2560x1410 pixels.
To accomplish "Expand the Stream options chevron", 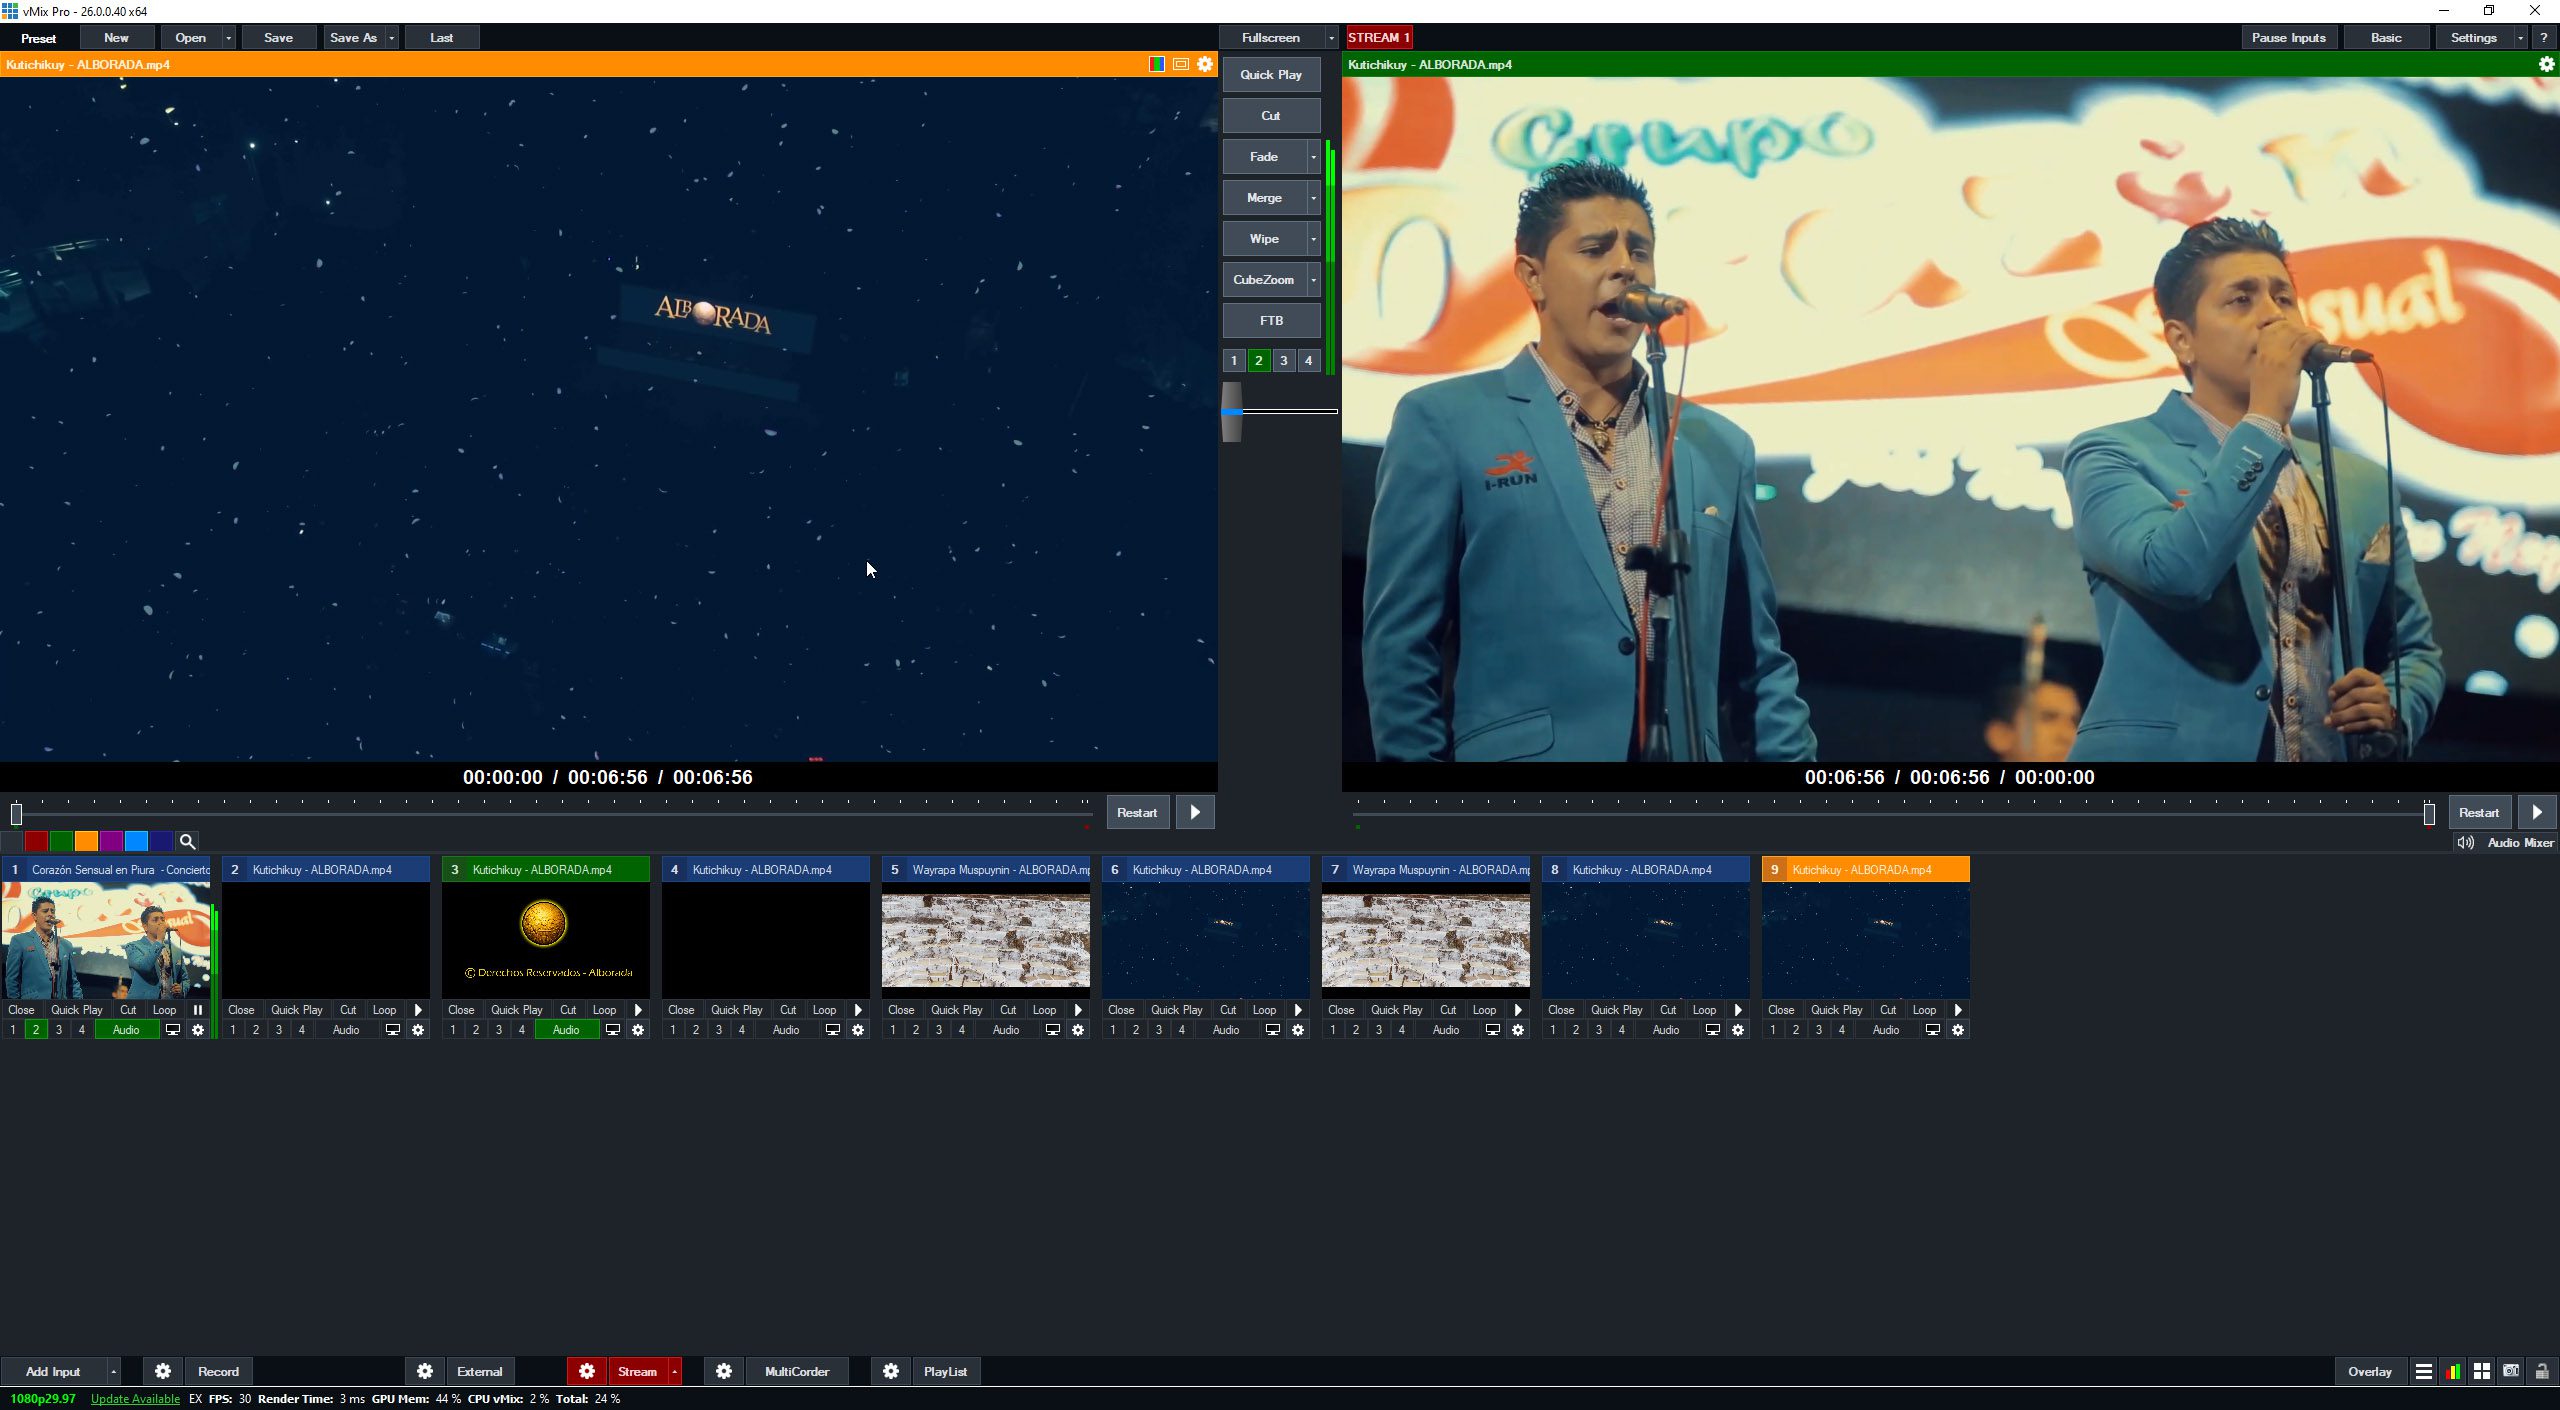I will pyautogui.click(x=675, y=1371).
